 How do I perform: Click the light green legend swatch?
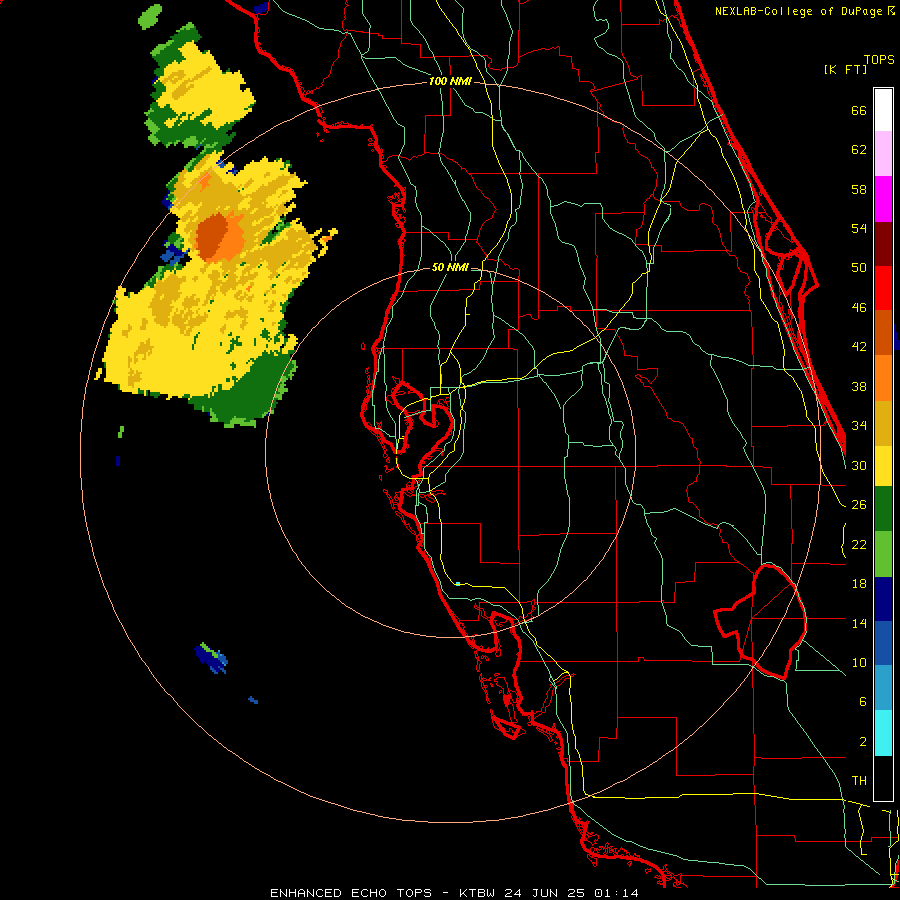point(883,554)
